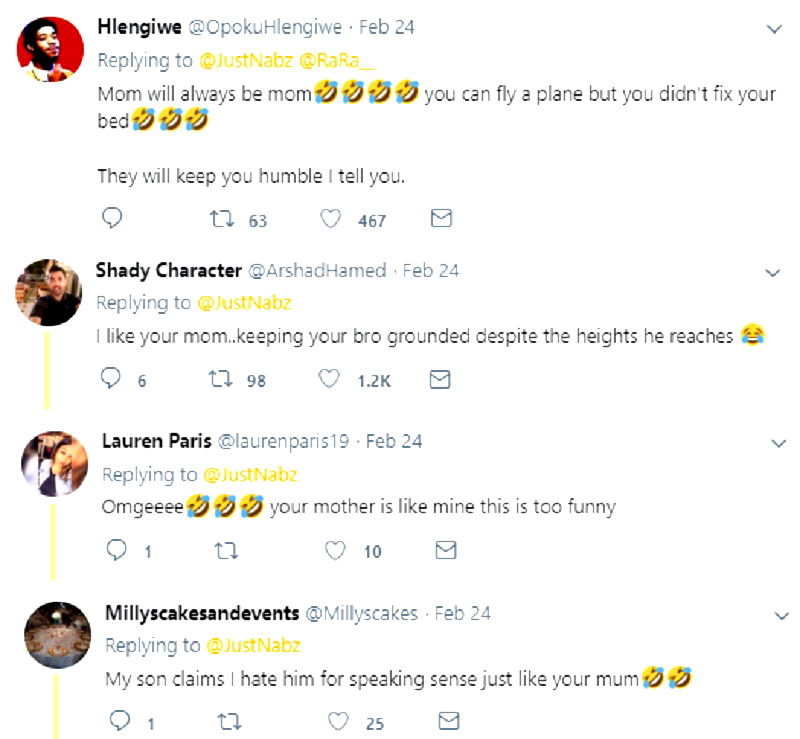The height and width of the screenshot is (739, 800).
Task: Click Millyscakesandevents' display name
Action: click(200, 613)
